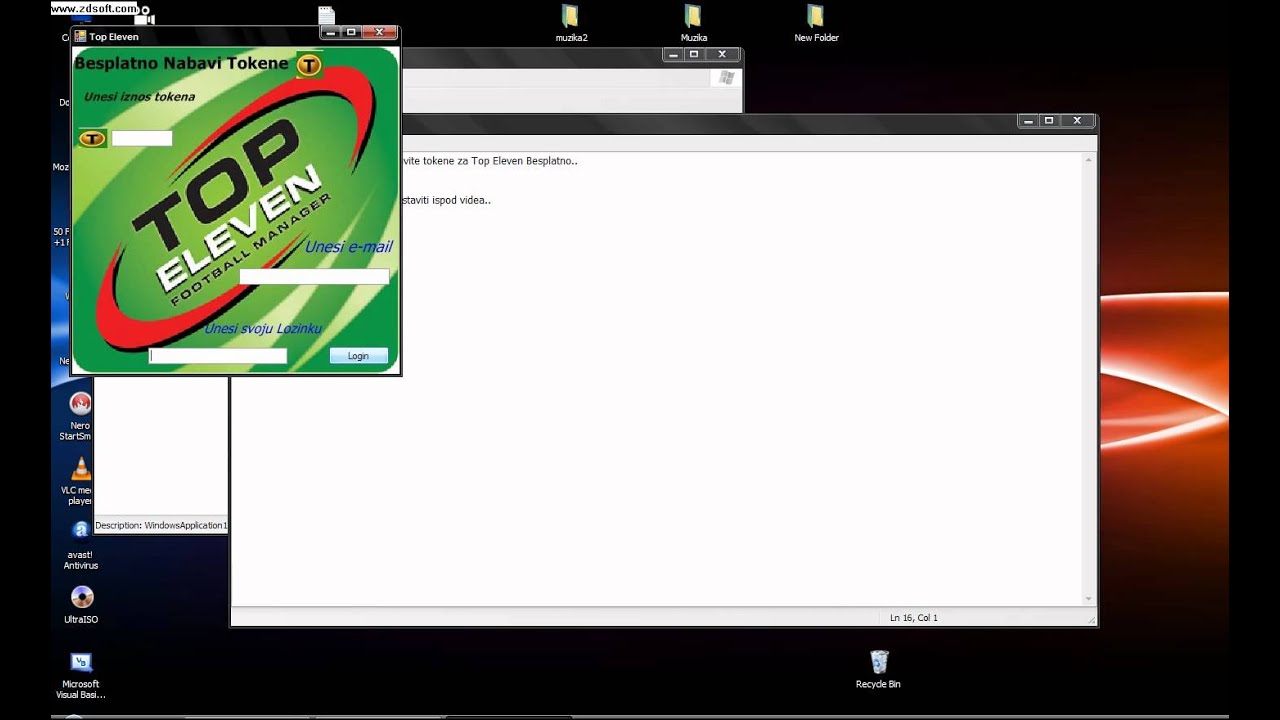The width and height of the screenshot is (1280, 720).
Task: Close the middle background window
Action: click(x=722, y=54)
